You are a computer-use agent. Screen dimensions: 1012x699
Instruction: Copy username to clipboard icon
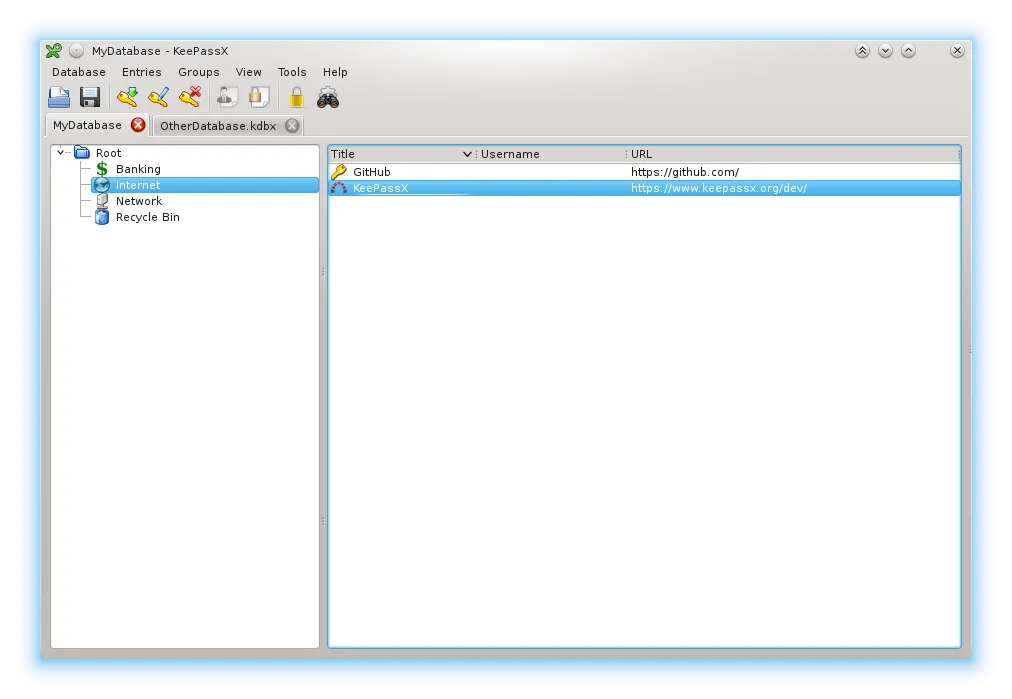point(227,97)
